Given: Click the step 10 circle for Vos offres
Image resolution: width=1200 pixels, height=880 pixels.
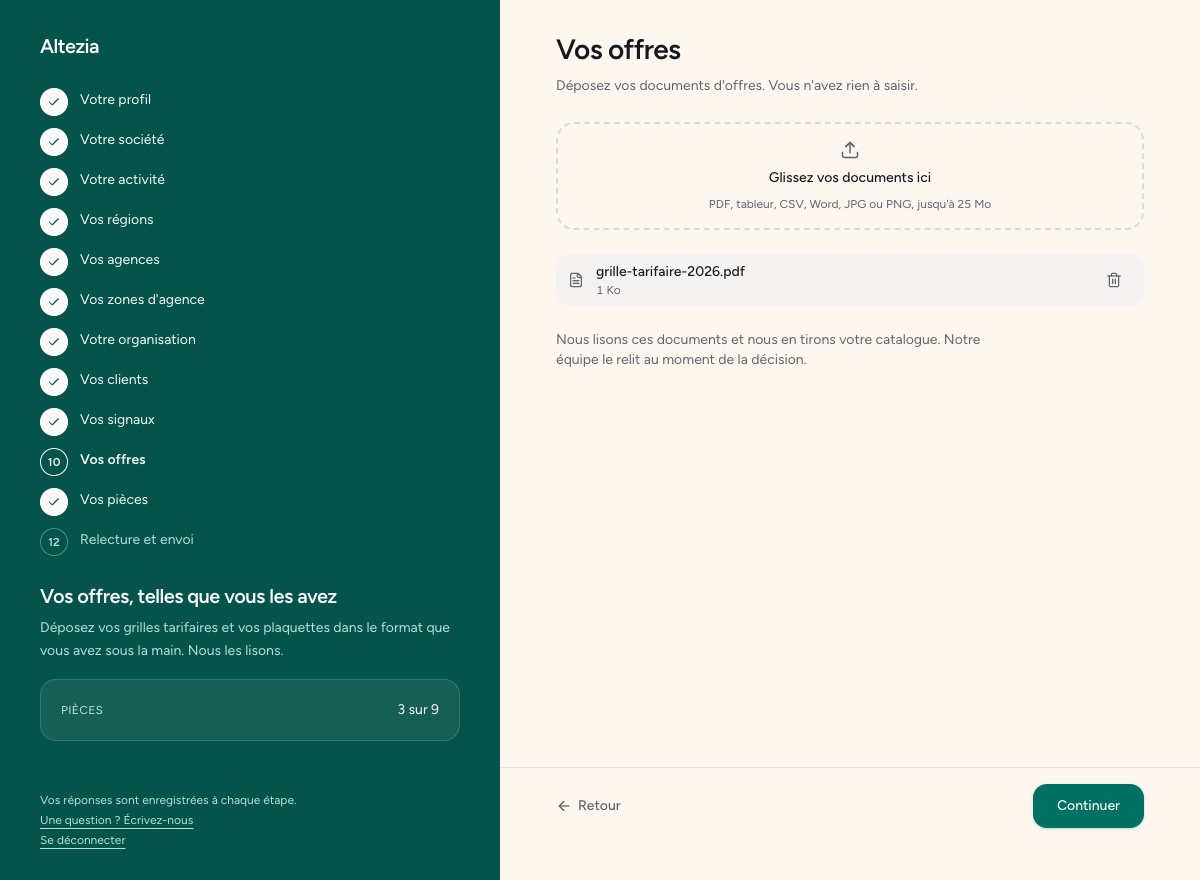Looking at the screenshot, I should (x=54, y=462).
